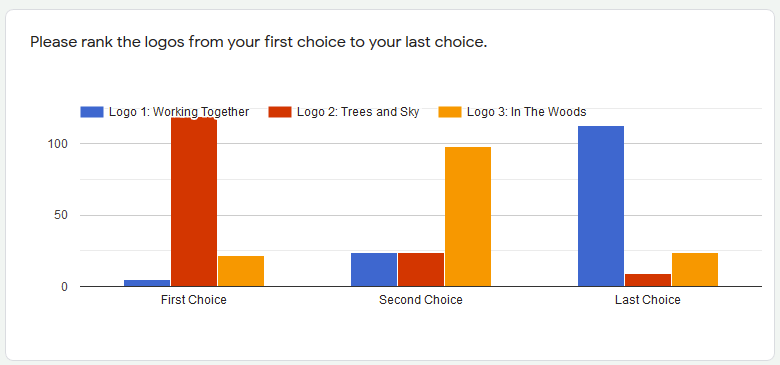Screen dimensions: 780x365
Task: Click the red Logo 2 legend swatch
Action: coord(280,112)
